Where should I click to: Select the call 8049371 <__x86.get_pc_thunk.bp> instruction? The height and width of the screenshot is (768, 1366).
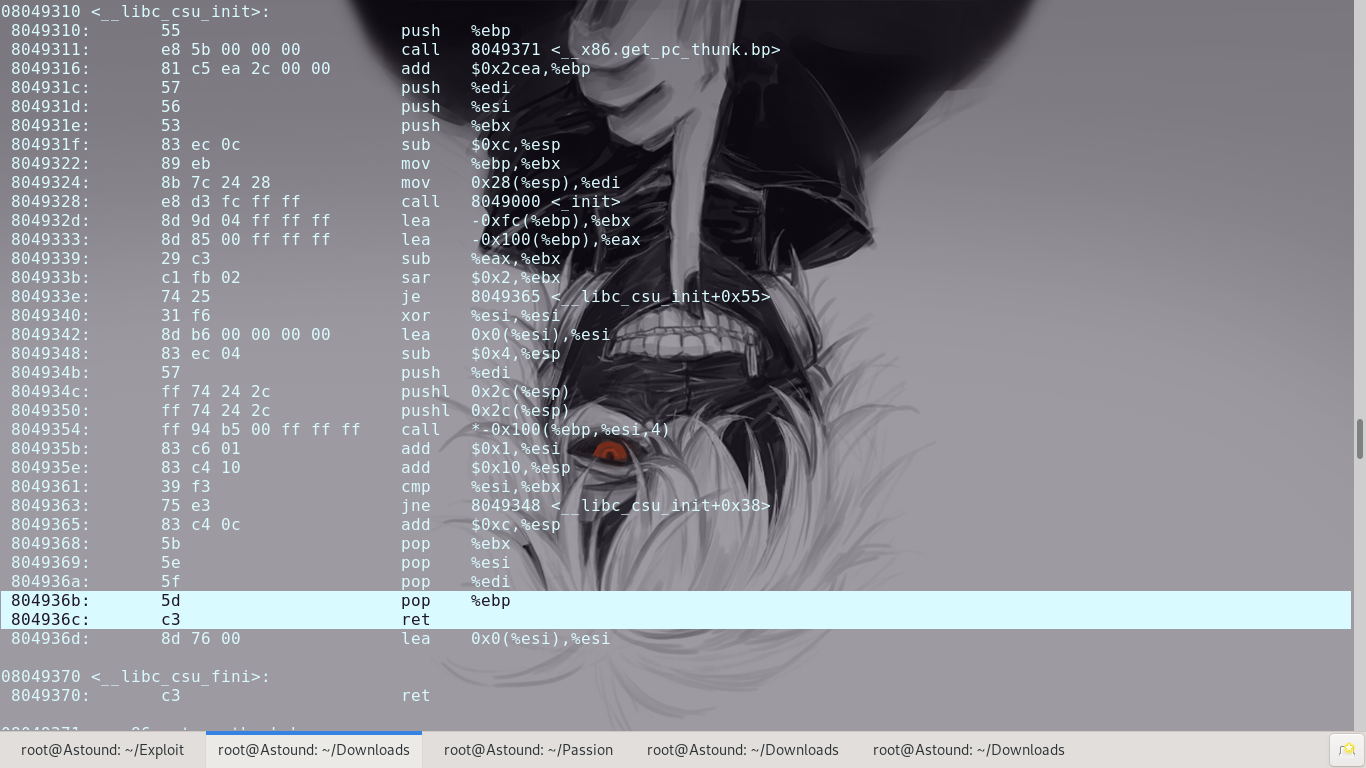590,50
